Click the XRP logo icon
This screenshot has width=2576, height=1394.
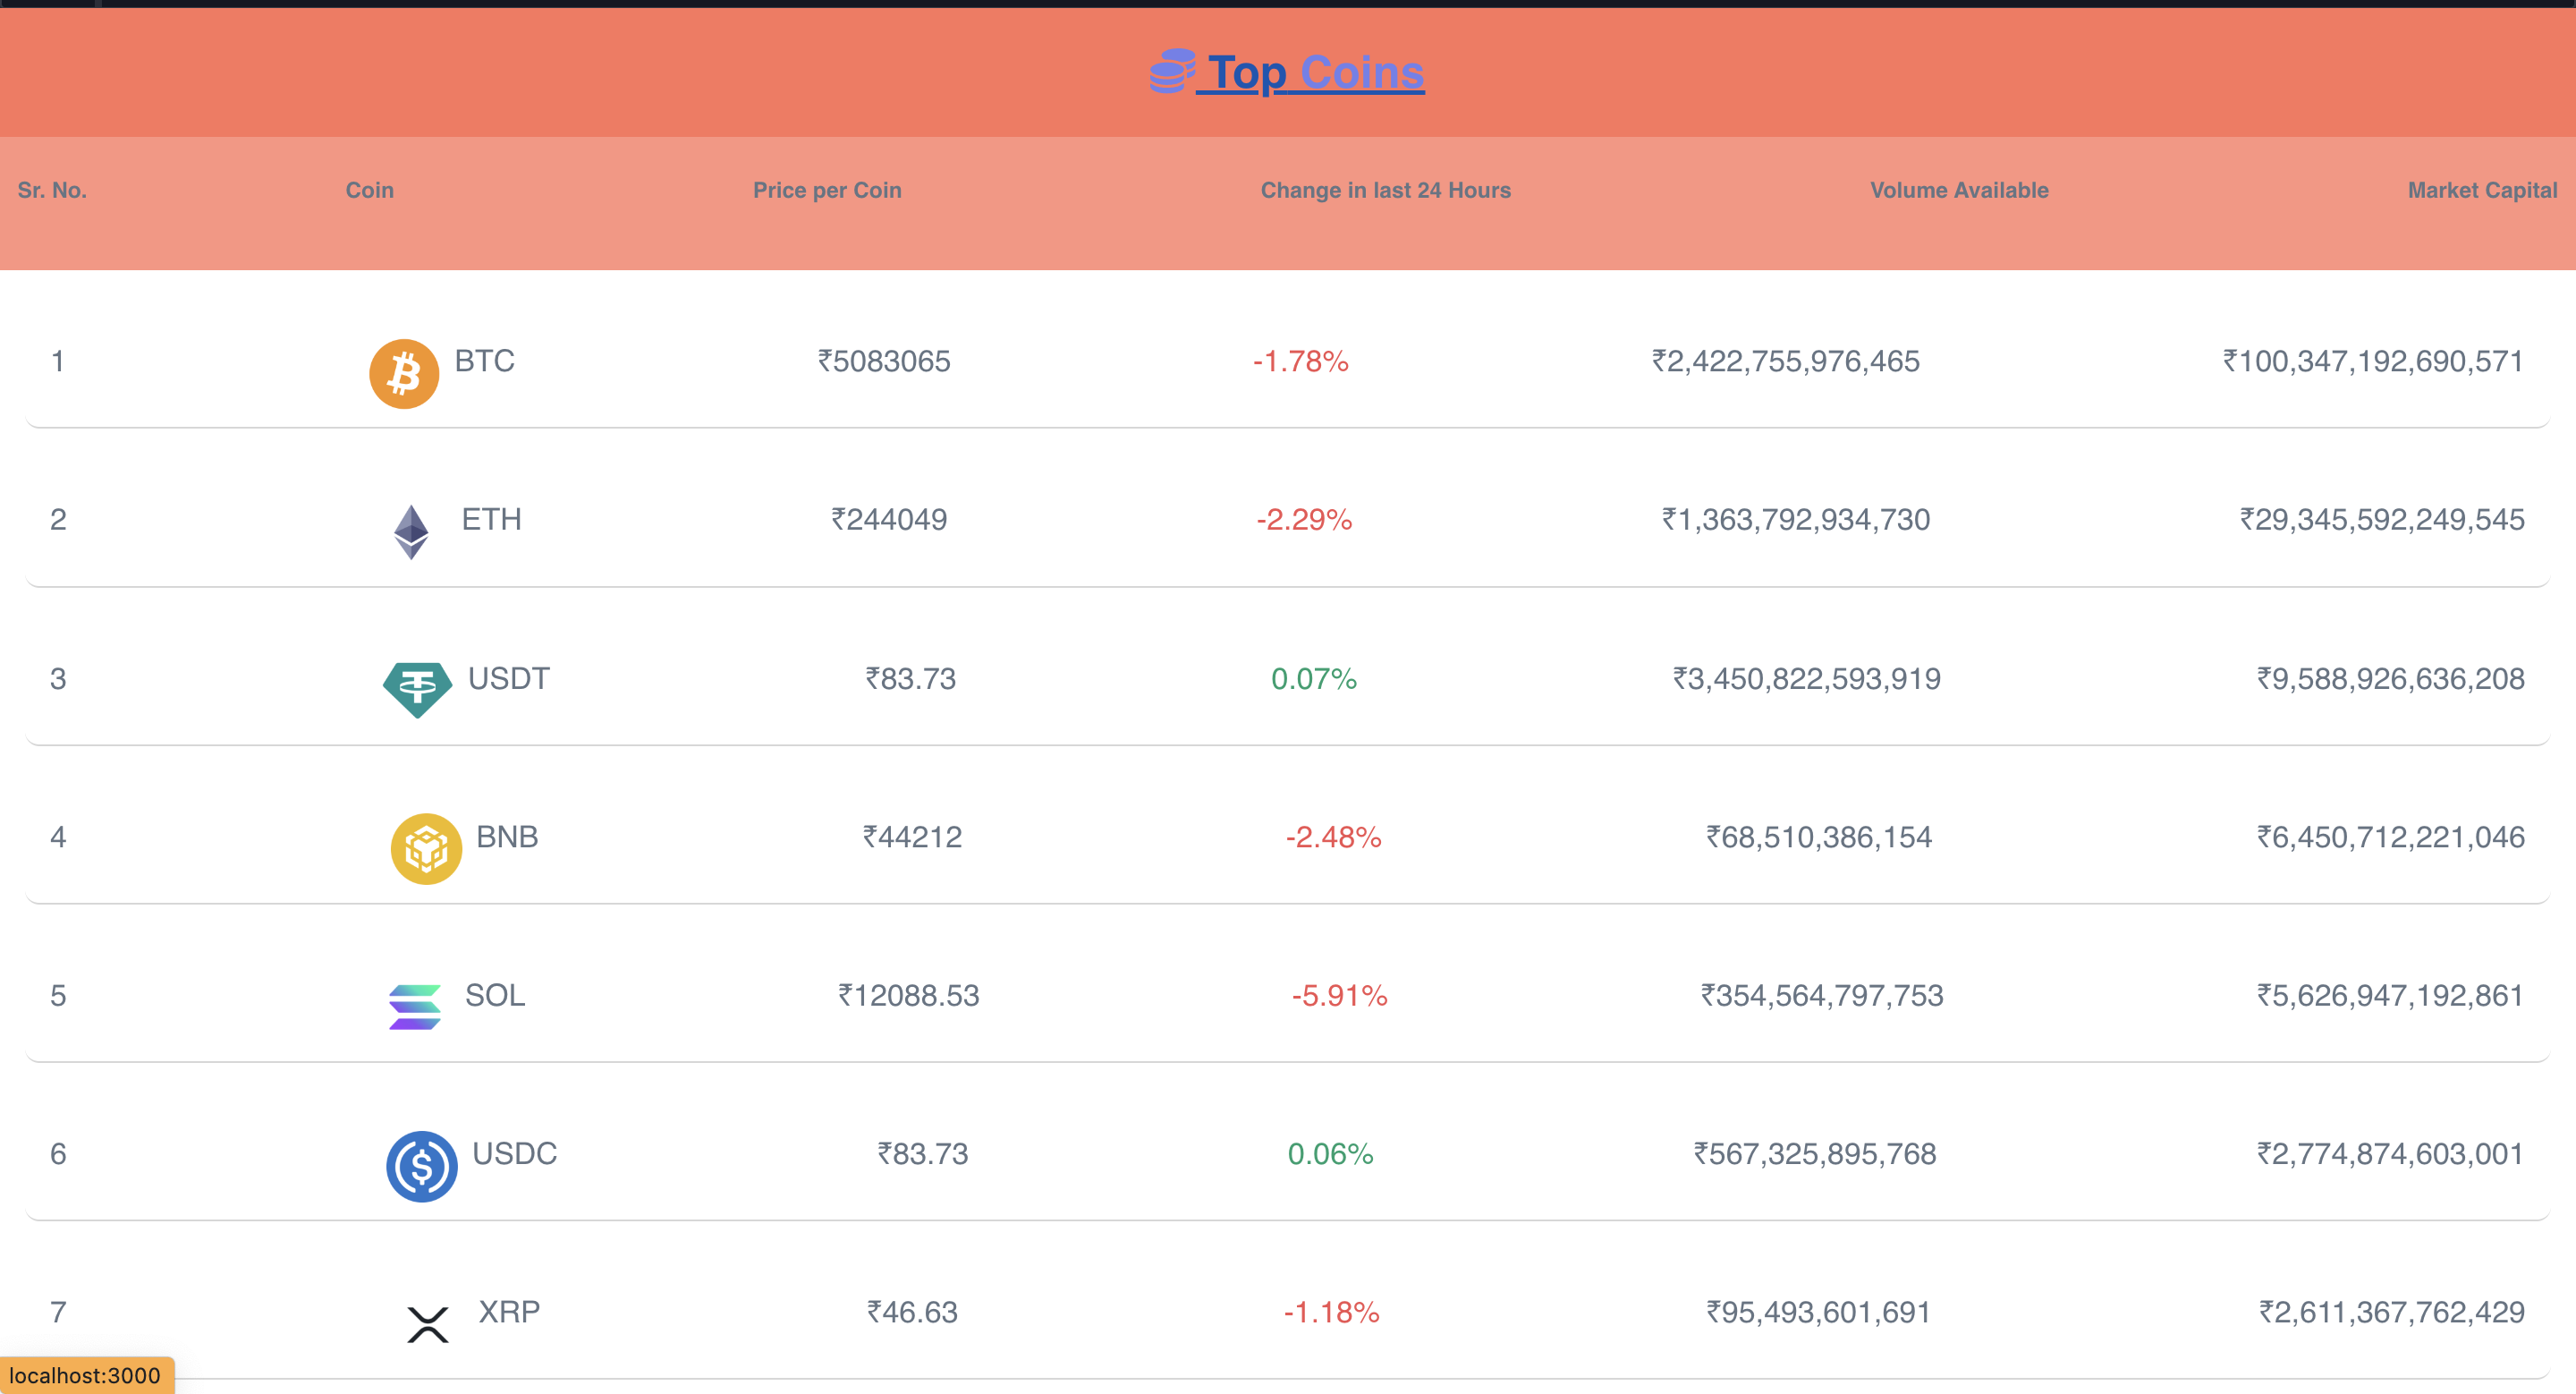coord(428,1324)
